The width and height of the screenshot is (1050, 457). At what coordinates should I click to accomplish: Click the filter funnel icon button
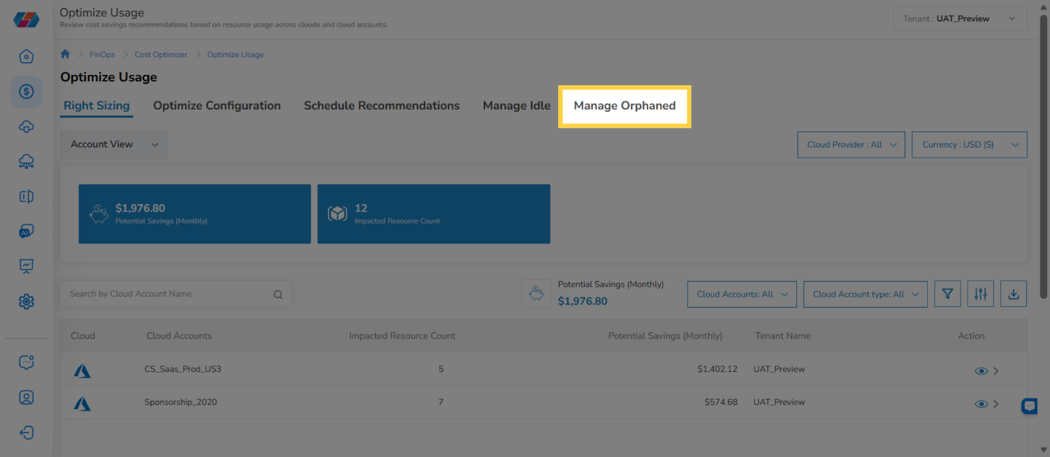click(948, 294)
